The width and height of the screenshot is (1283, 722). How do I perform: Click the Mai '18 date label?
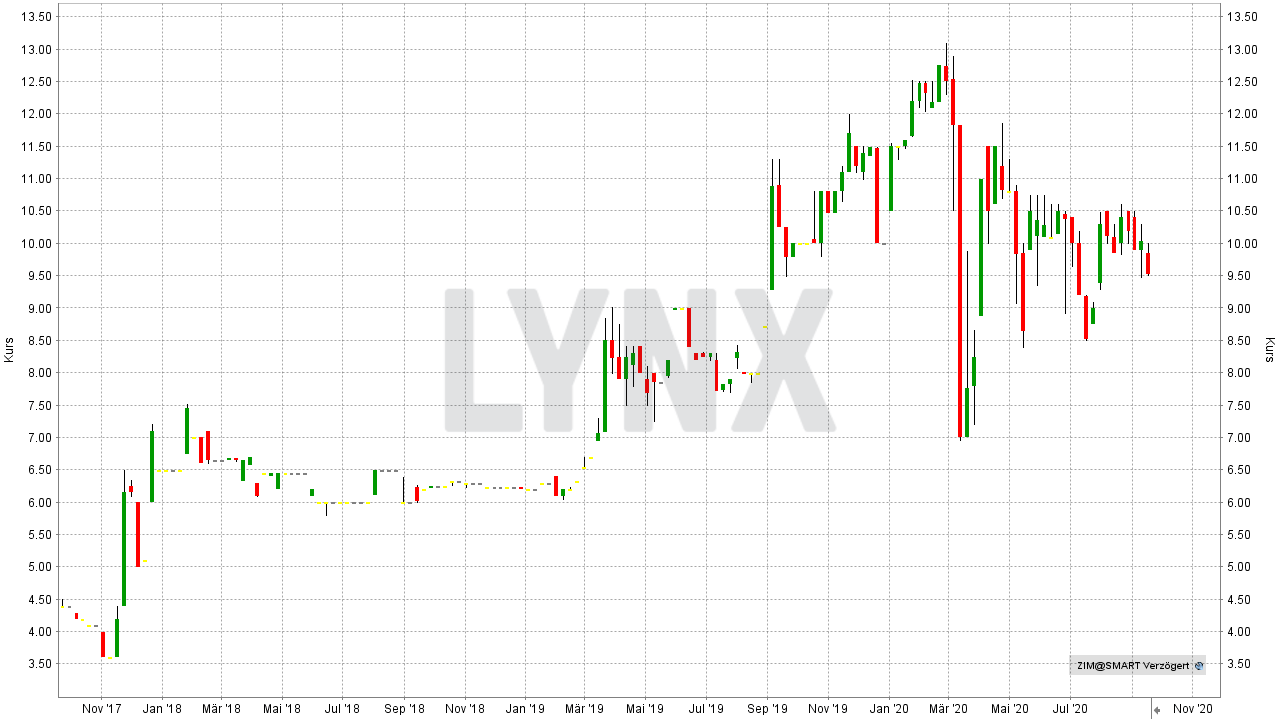(282, 709)
